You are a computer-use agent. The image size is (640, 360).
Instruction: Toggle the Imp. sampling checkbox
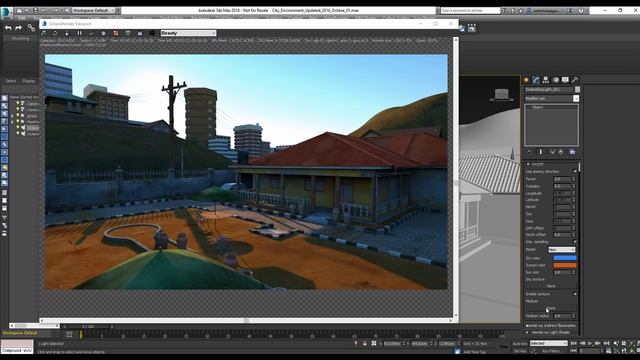575,242
